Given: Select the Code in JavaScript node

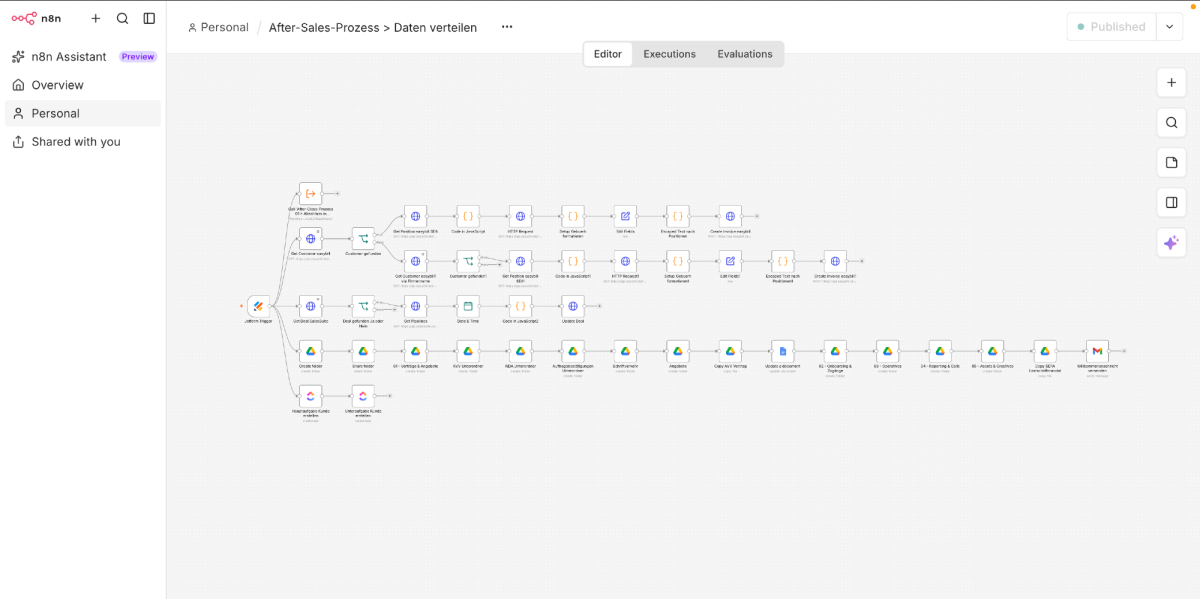Looking at the screenshot, I should tap(468, 216).
